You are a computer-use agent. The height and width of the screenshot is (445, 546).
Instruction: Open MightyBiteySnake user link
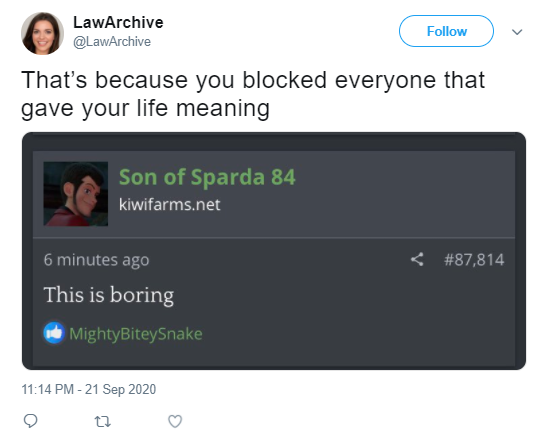(x=136, y=334)
